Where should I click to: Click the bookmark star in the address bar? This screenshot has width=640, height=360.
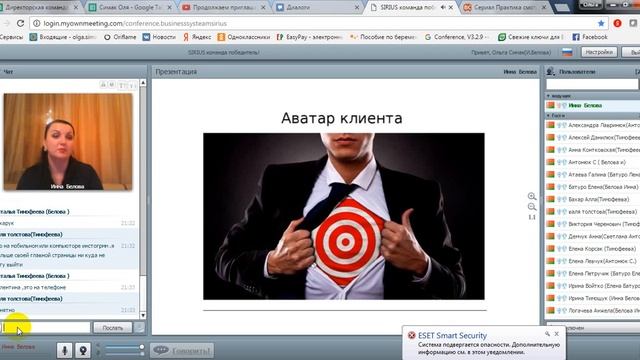(x=601, y=23)
